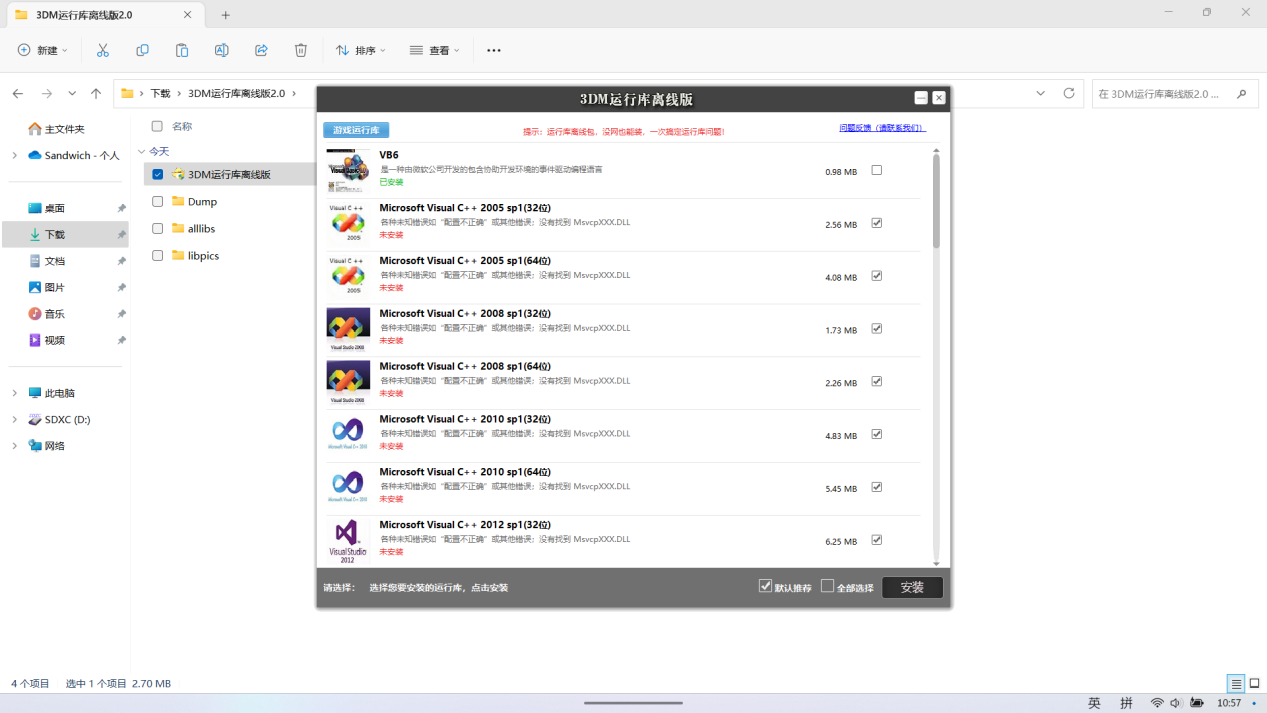
Task: Open the 问题反馈 feedback link
Action: [882, 128]
